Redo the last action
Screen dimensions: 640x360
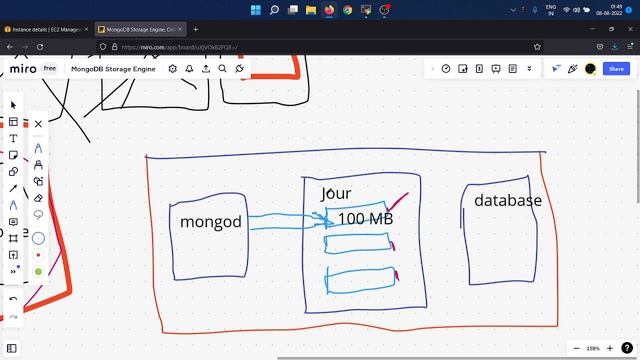coord(13,317)
